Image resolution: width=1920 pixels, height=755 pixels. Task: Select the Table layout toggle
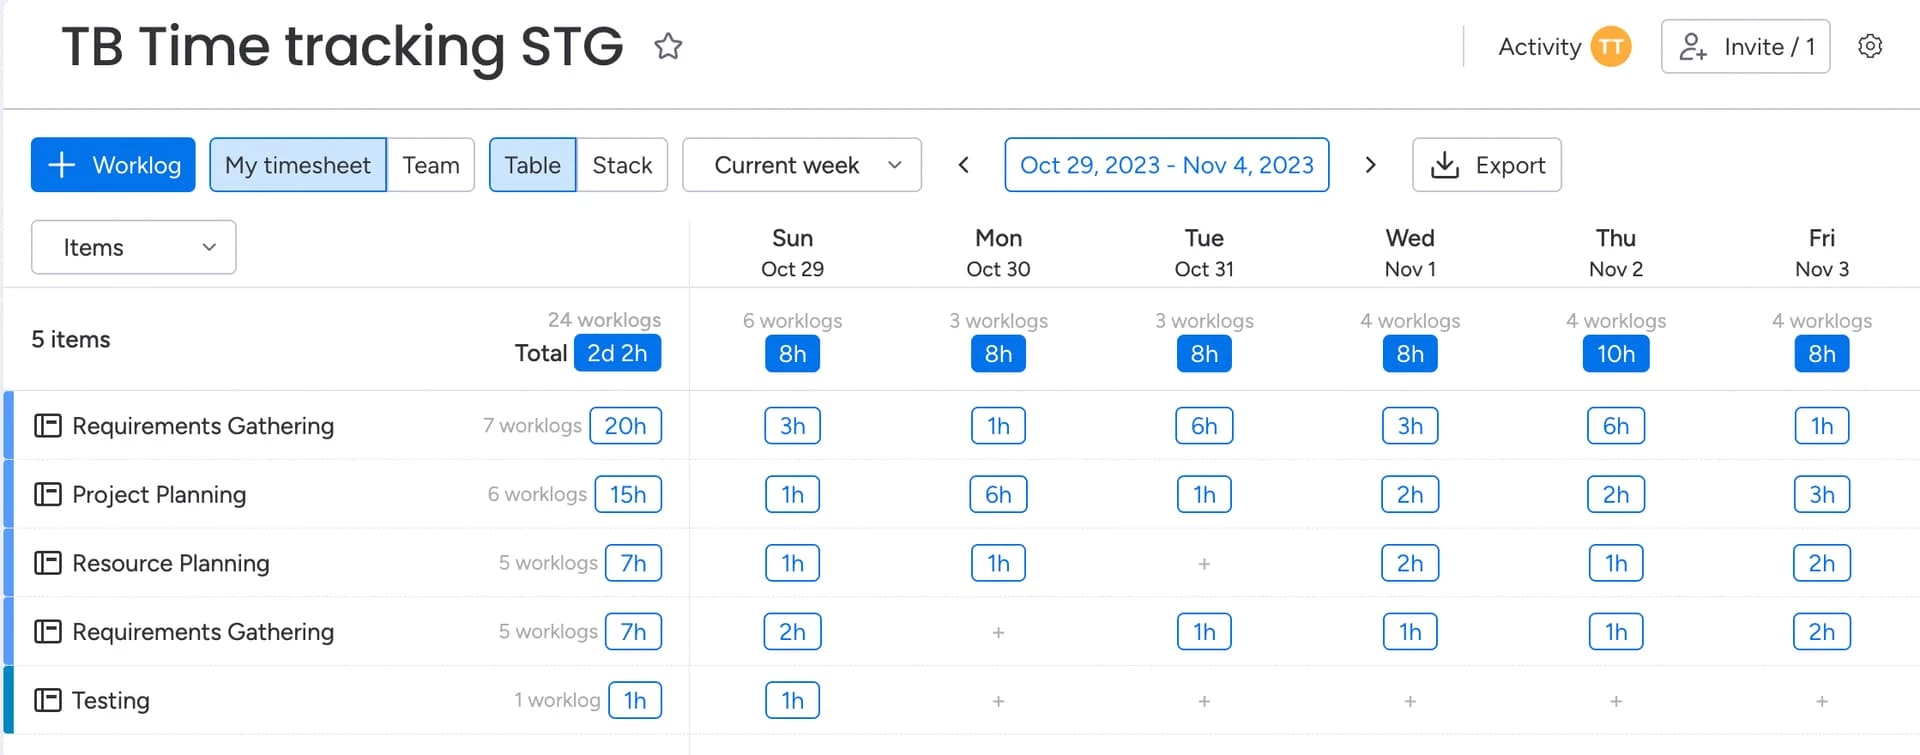(x=532, y=165)
